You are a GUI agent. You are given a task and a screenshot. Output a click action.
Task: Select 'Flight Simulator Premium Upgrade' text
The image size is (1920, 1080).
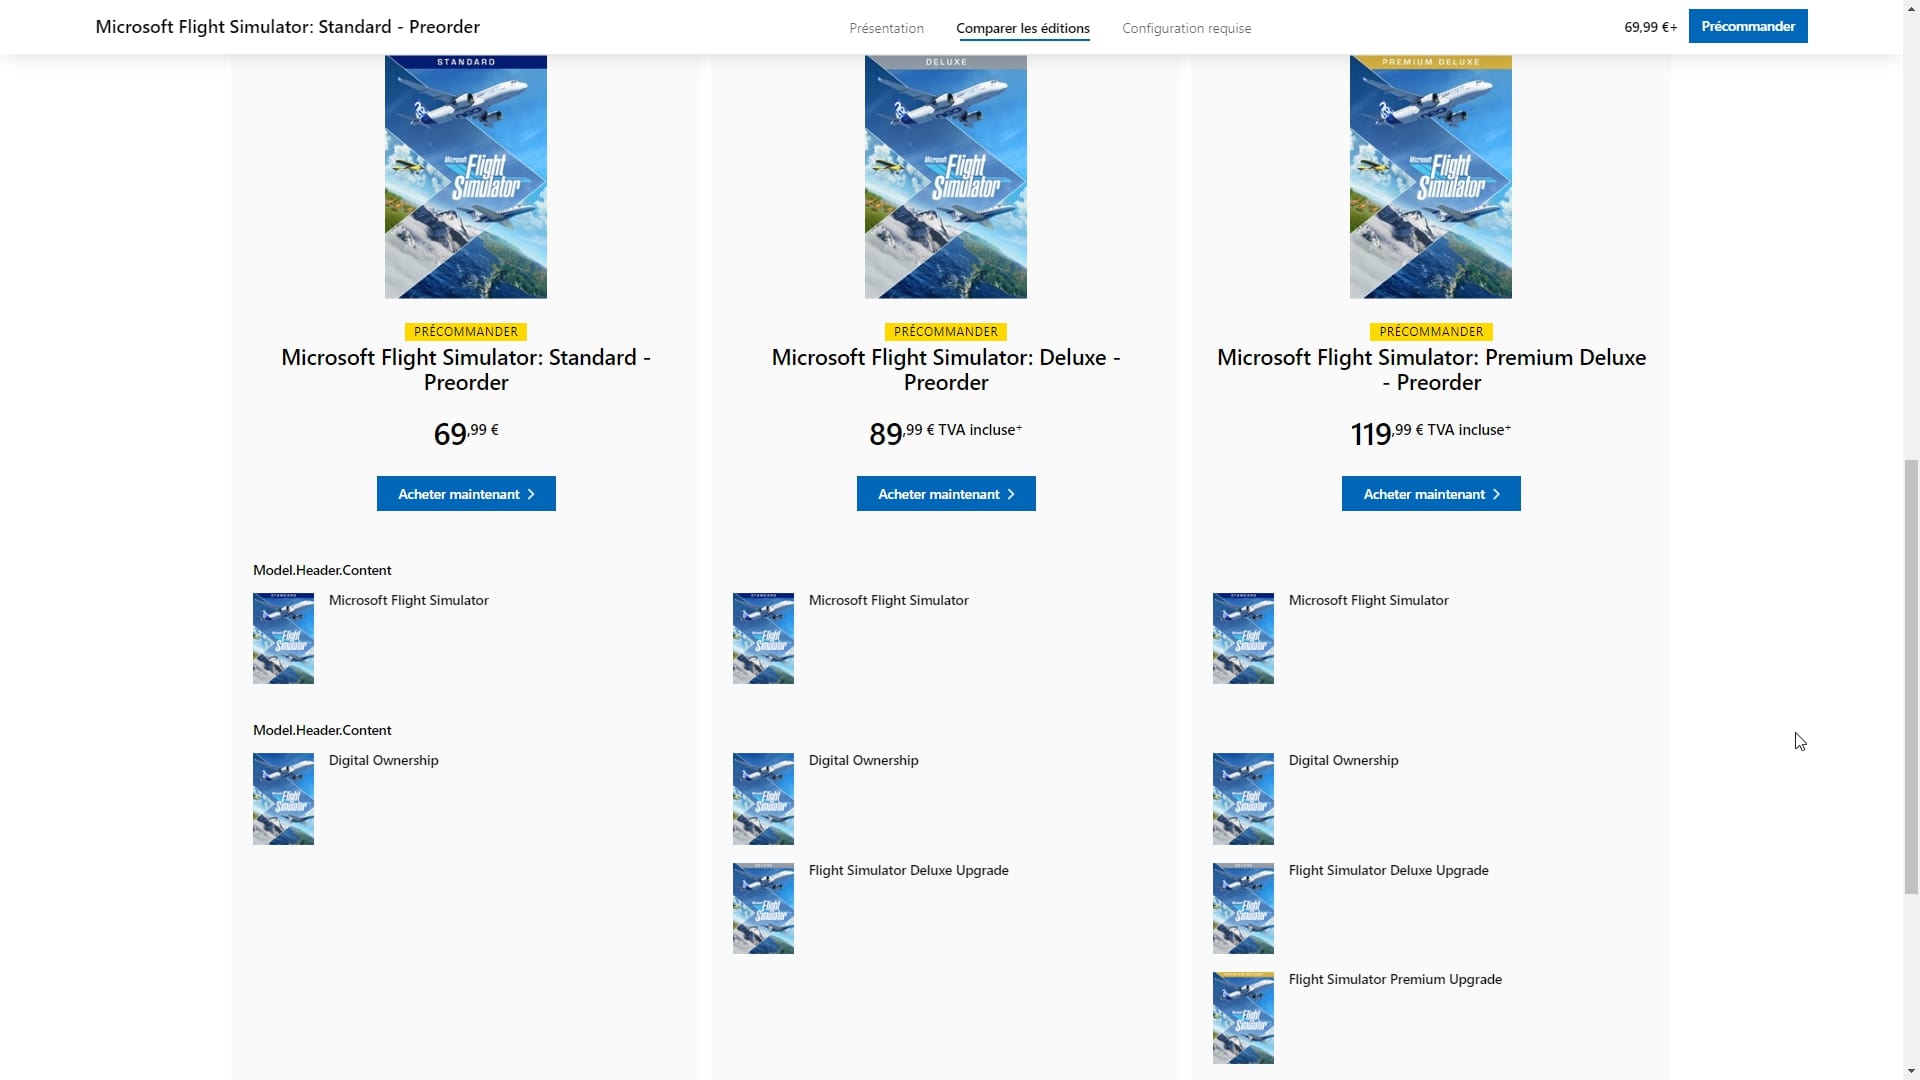click(1395, 980)
